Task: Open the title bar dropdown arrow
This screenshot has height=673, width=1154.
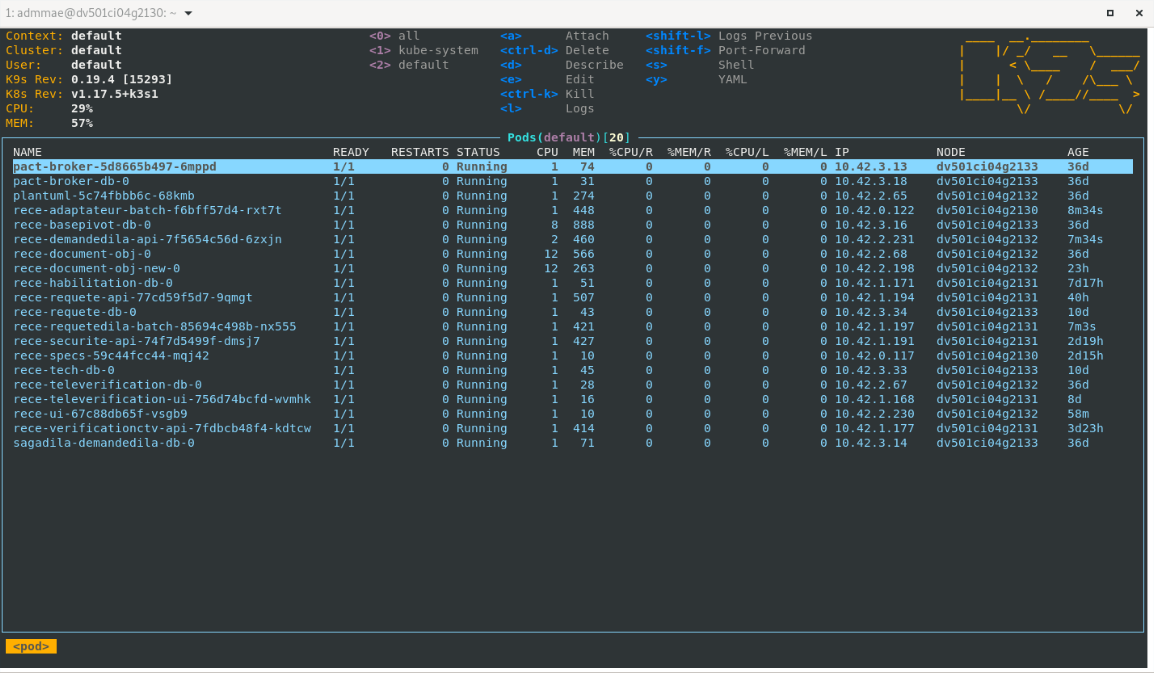Action: pyautogui.click(x=188, y=13)
